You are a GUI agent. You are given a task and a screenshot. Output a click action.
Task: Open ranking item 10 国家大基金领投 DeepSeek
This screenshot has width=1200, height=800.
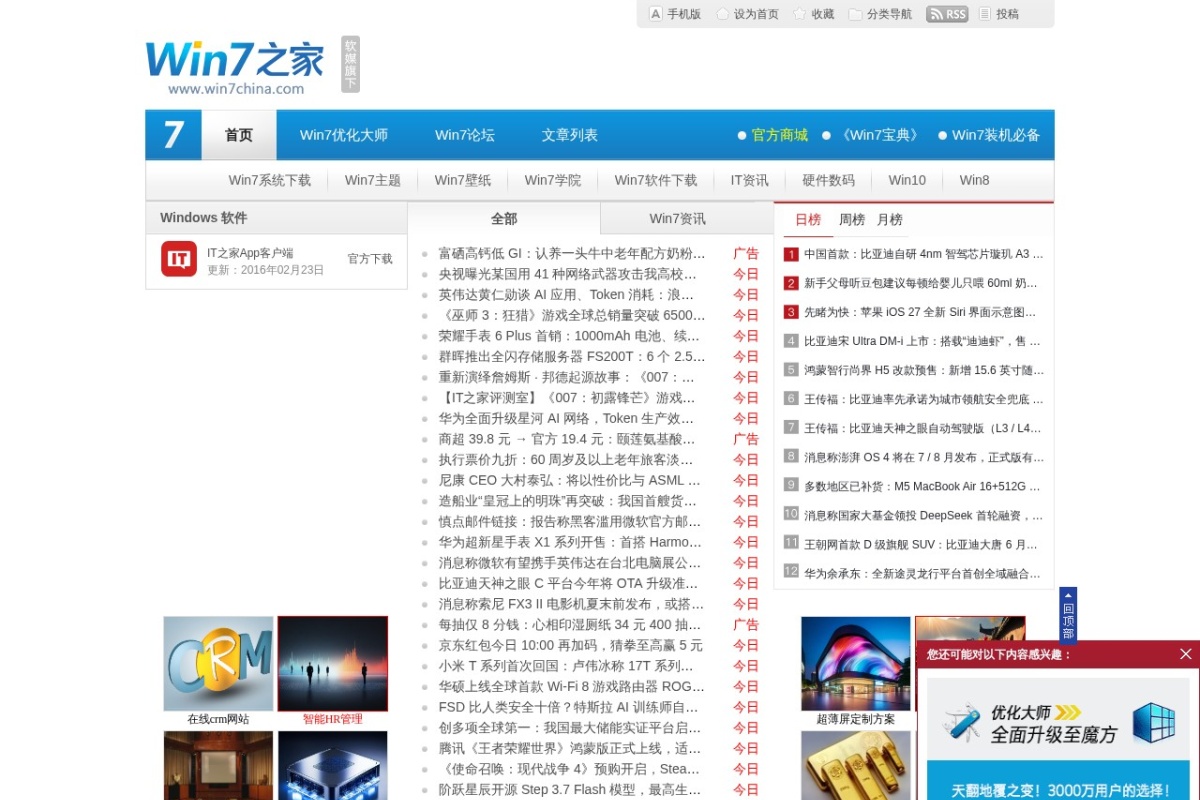(x=923, y=516)
